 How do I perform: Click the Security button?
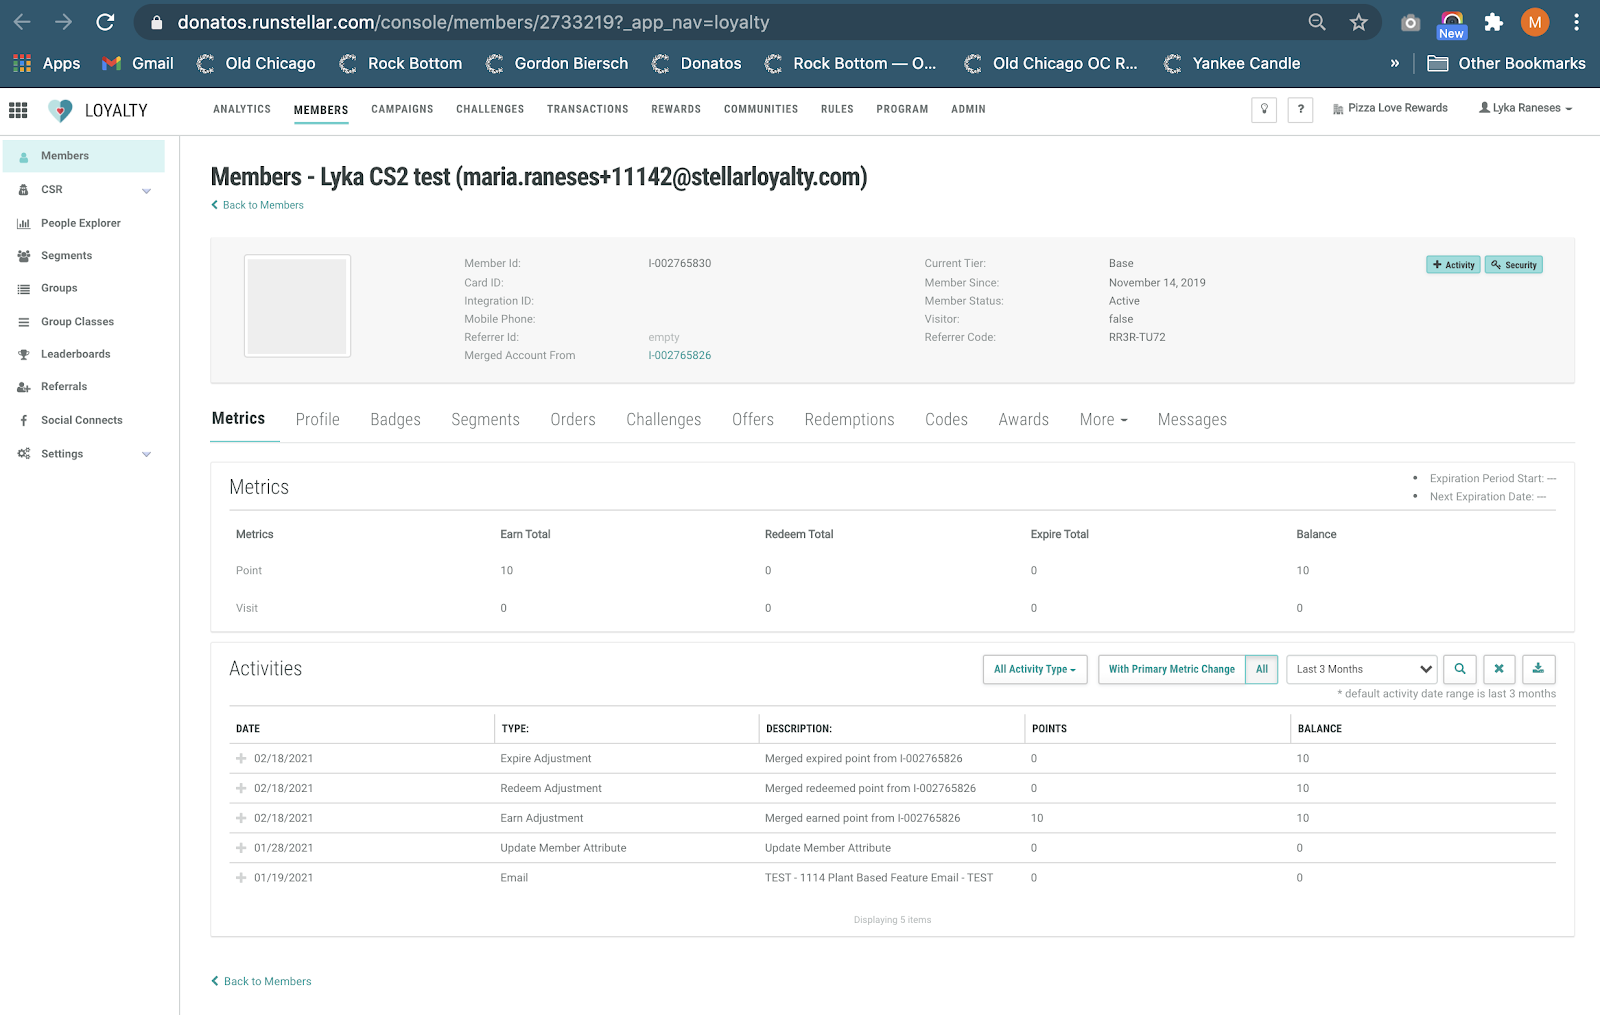(1514, 265)
